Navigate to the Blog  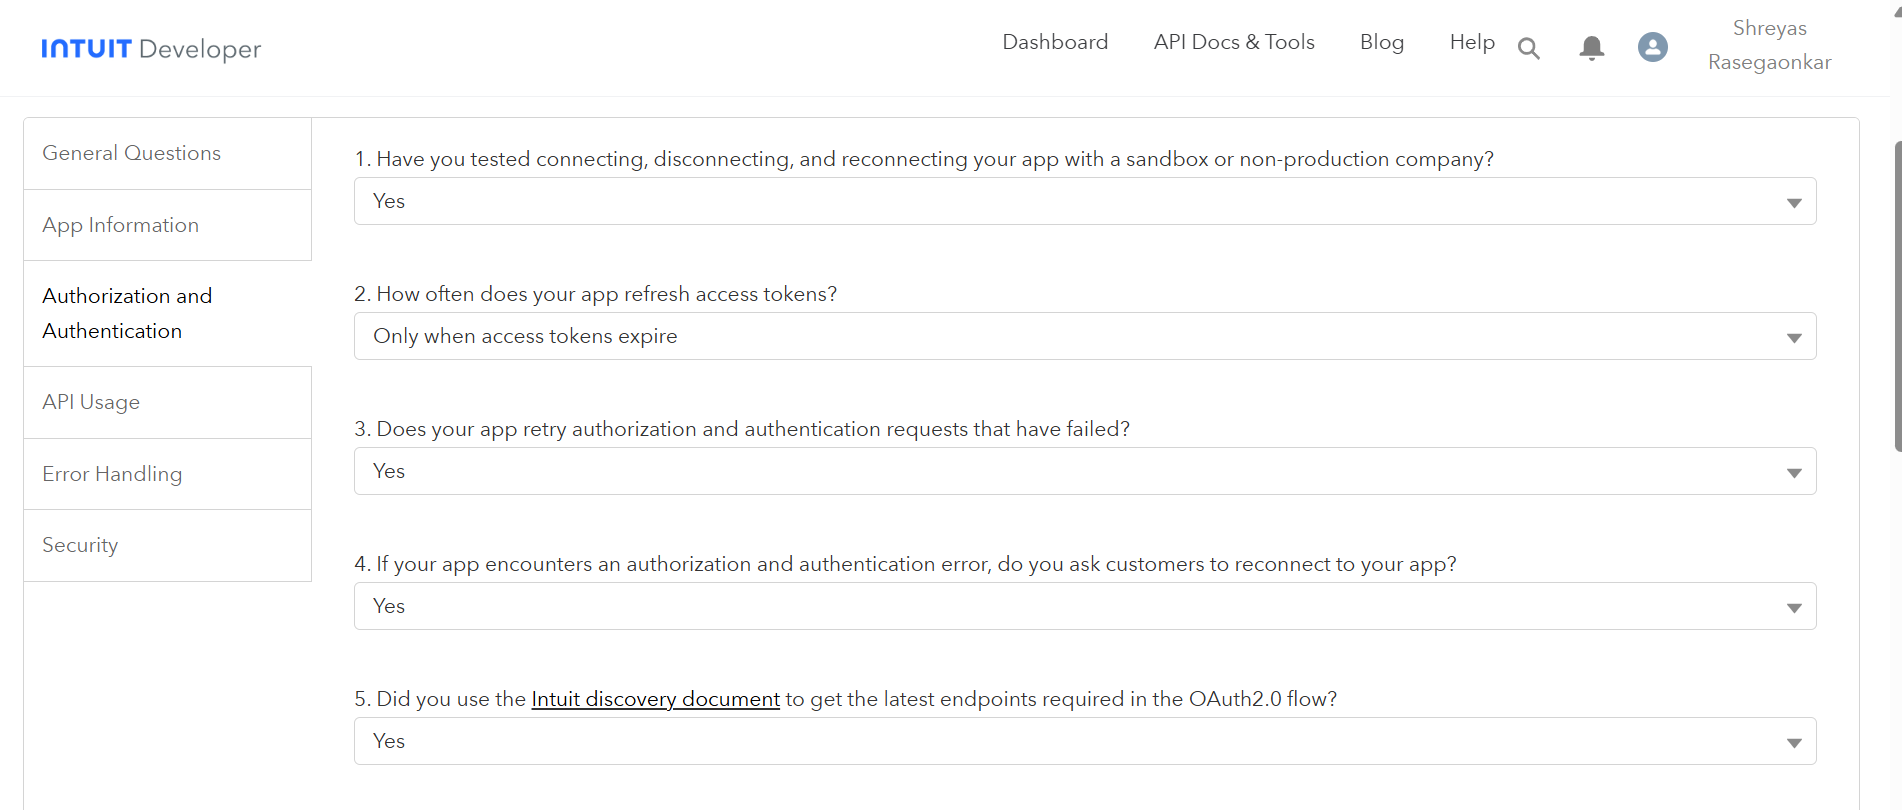coord(1381,42)
